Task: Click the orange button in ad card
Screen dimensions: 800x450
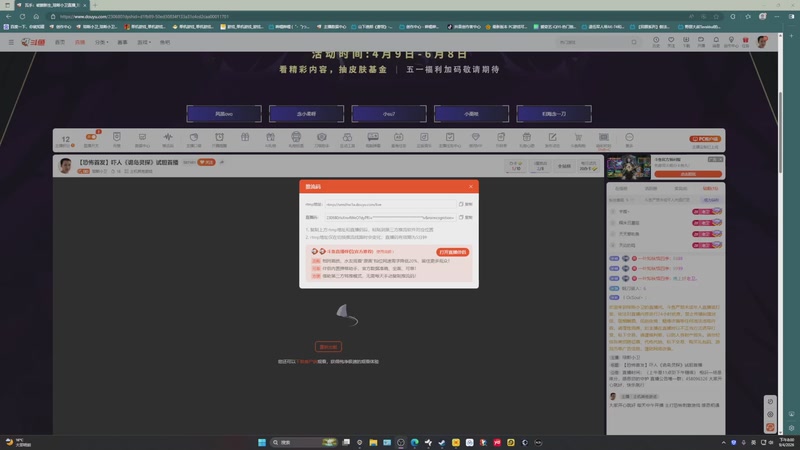Action: tap(688, 174)
